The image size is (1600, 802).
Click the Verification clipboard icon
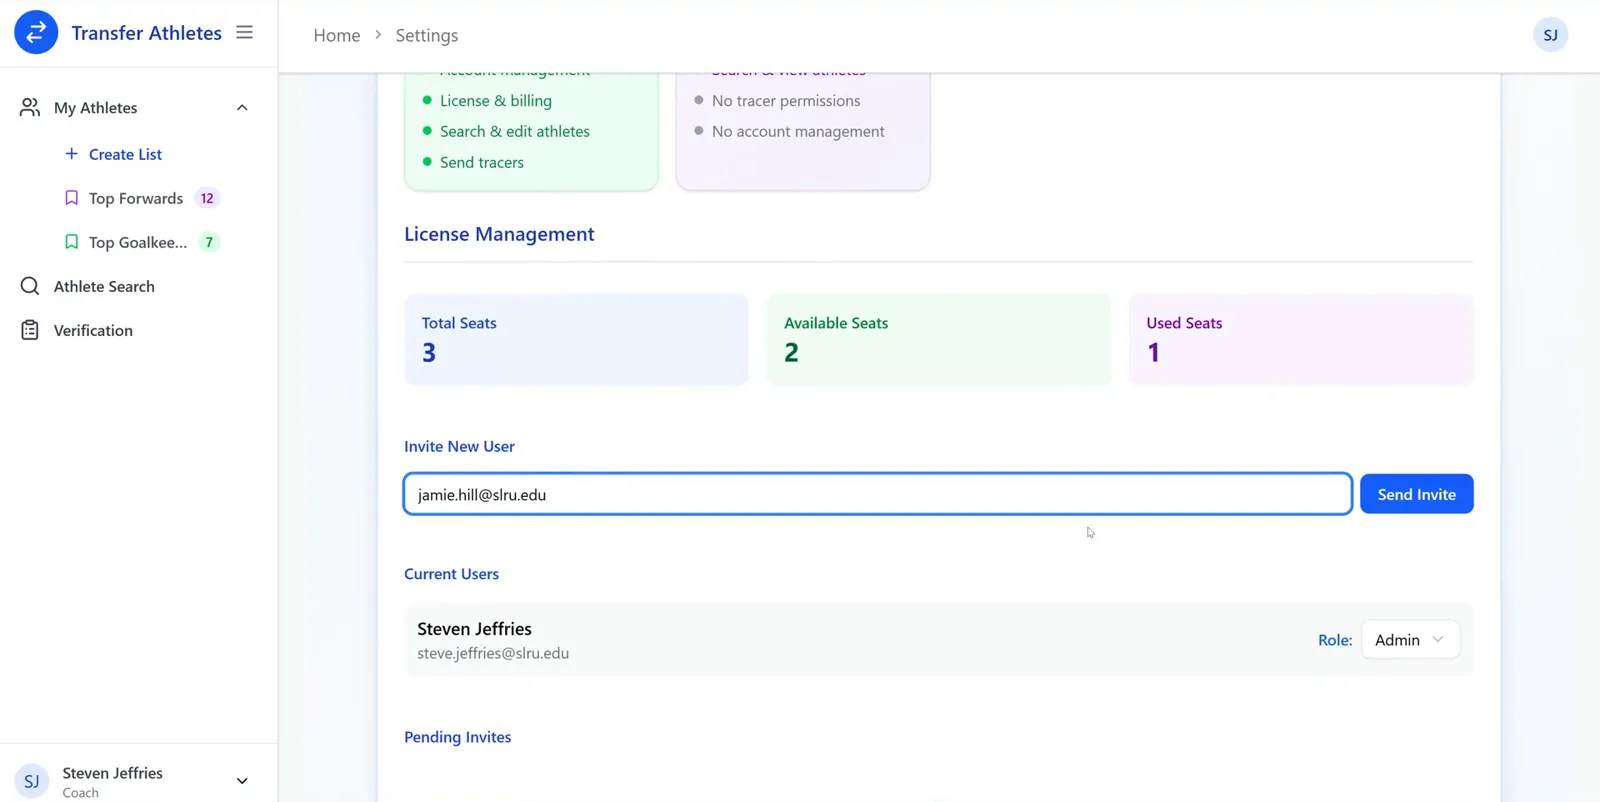(30, 330)
